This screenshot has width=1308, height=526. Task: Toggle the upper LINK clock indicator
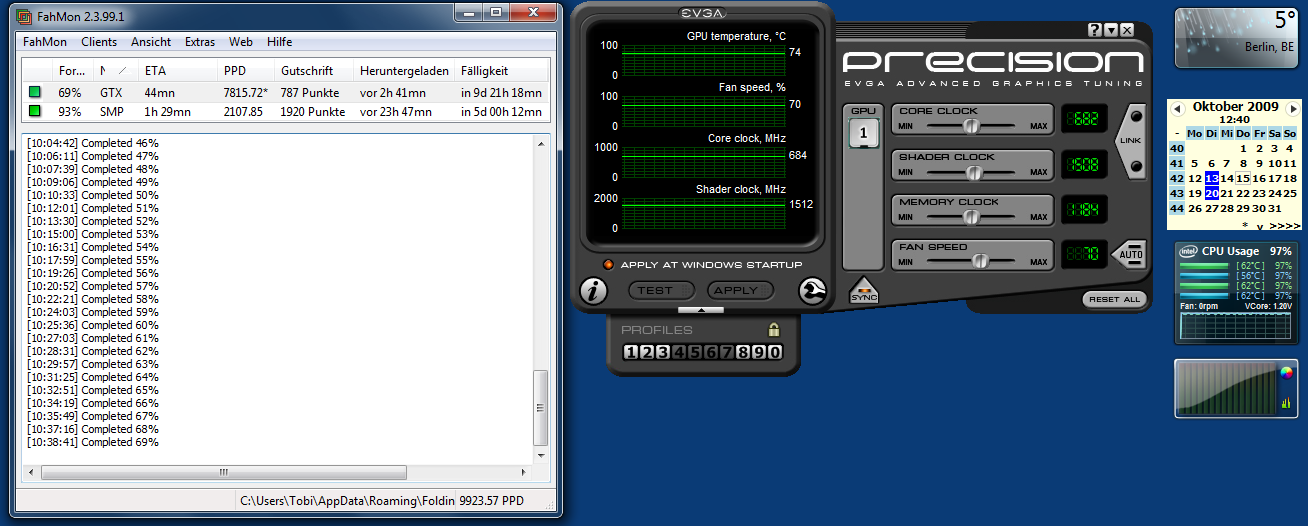[x=1135, y=115]
